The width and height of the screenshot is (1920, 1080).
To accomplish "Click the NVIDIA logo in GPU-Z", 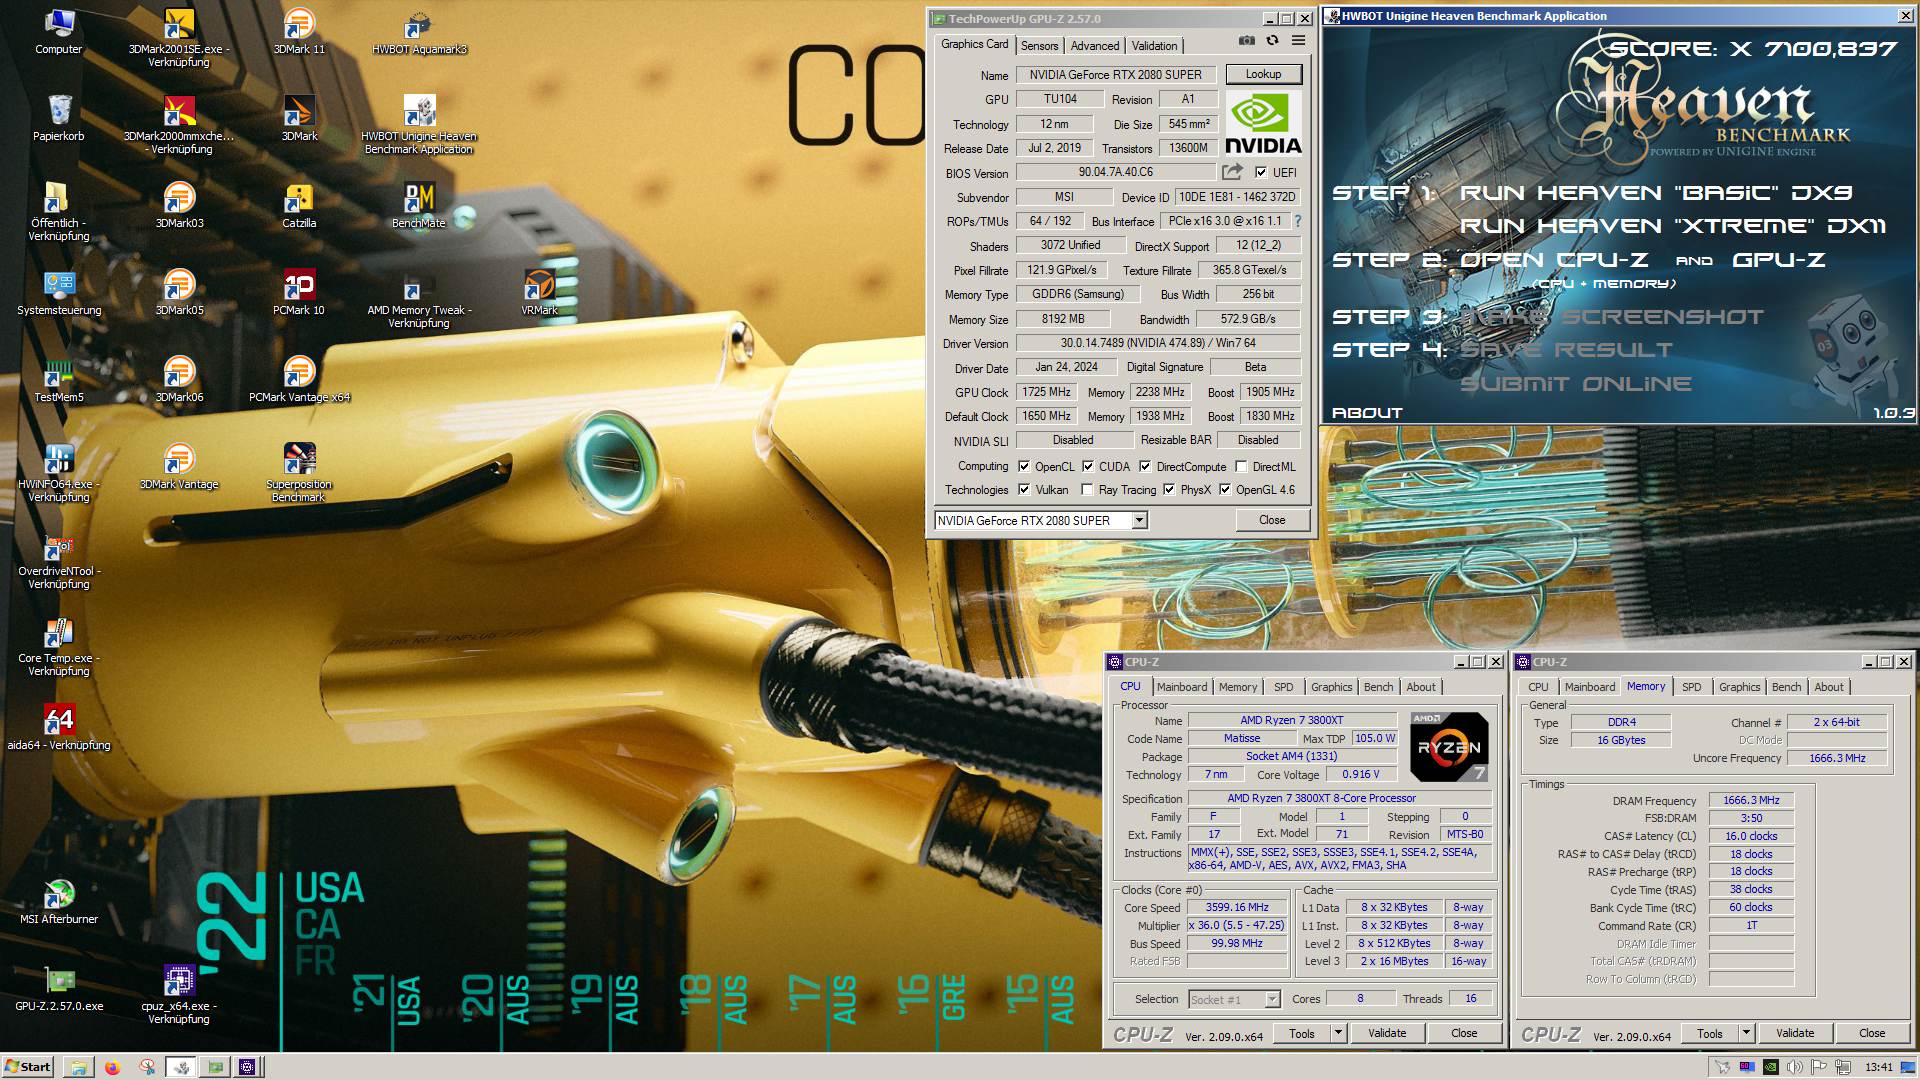I will 1264,124.
